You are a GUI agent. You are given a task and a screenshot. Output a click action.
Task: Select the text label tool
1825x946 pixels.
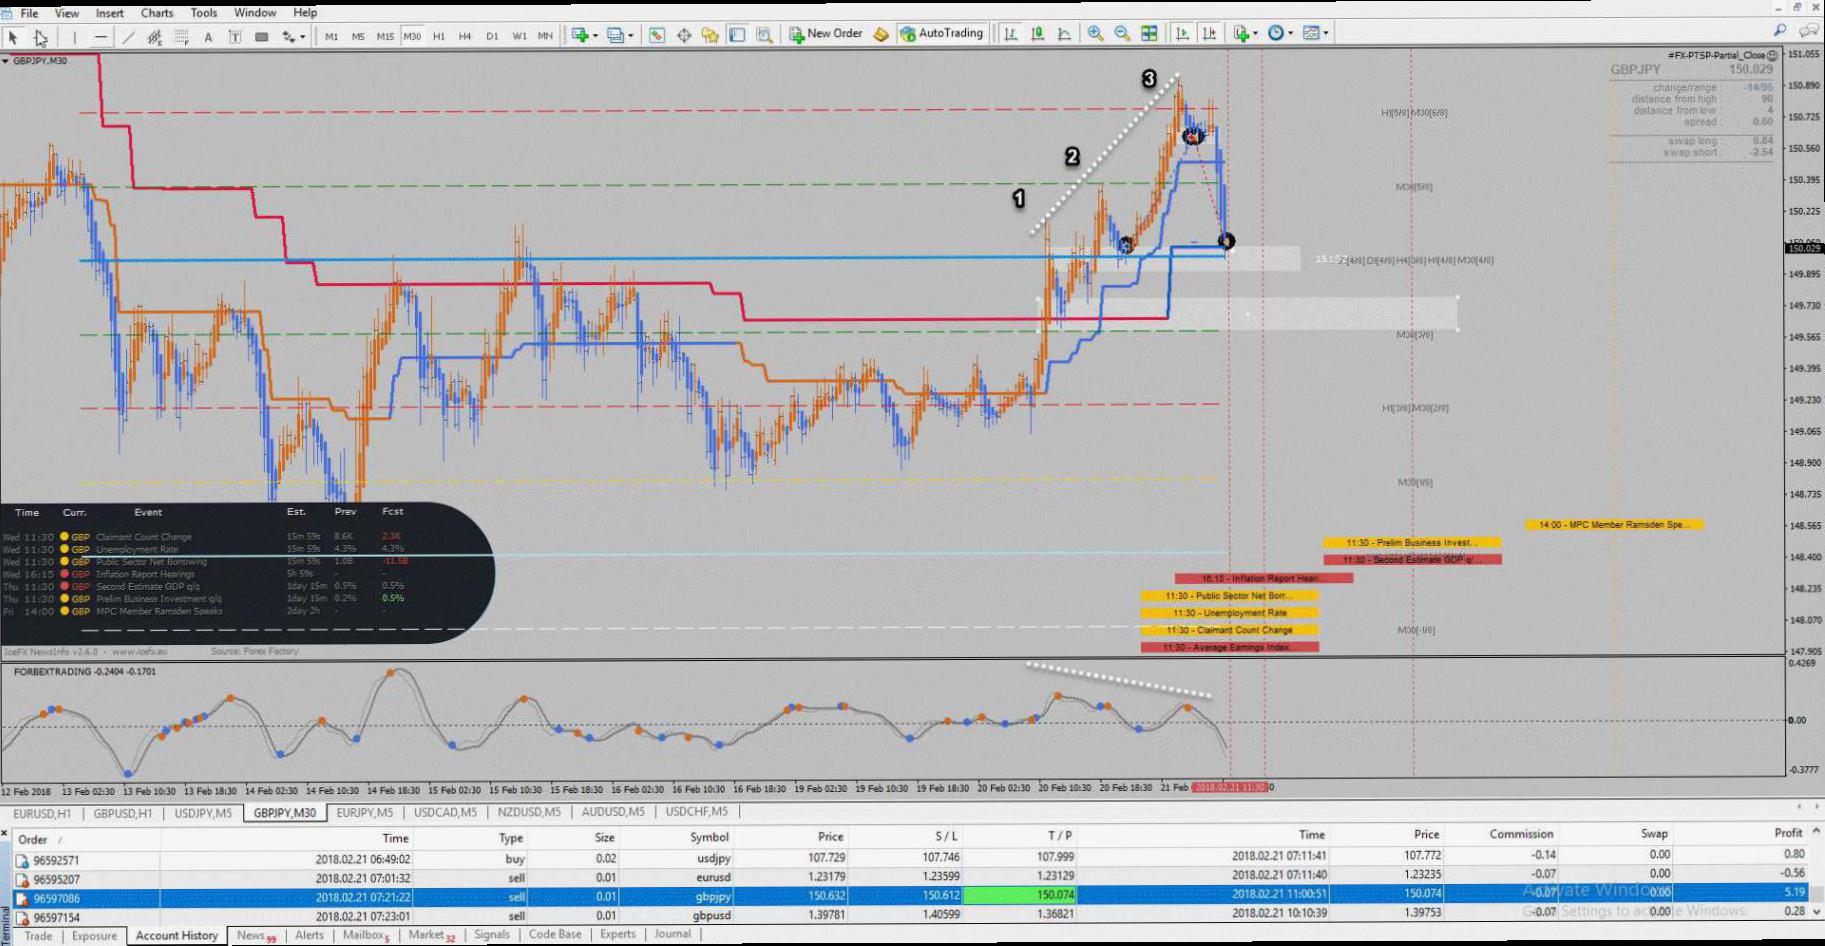pos(235,37)
